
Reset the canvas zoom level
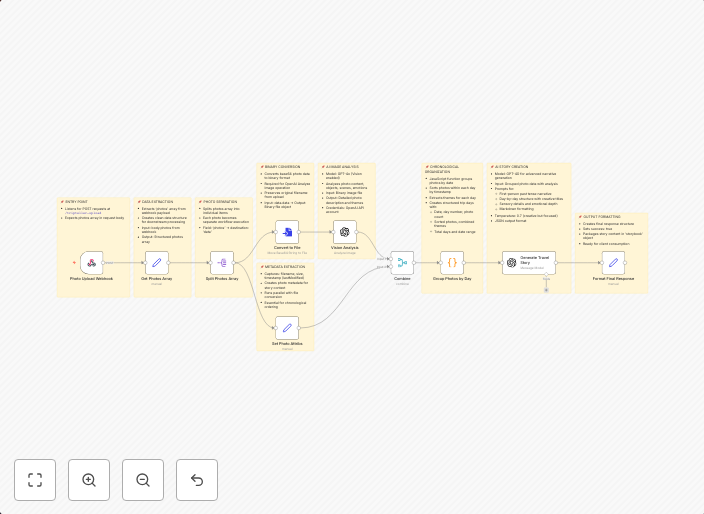[197, 480]
